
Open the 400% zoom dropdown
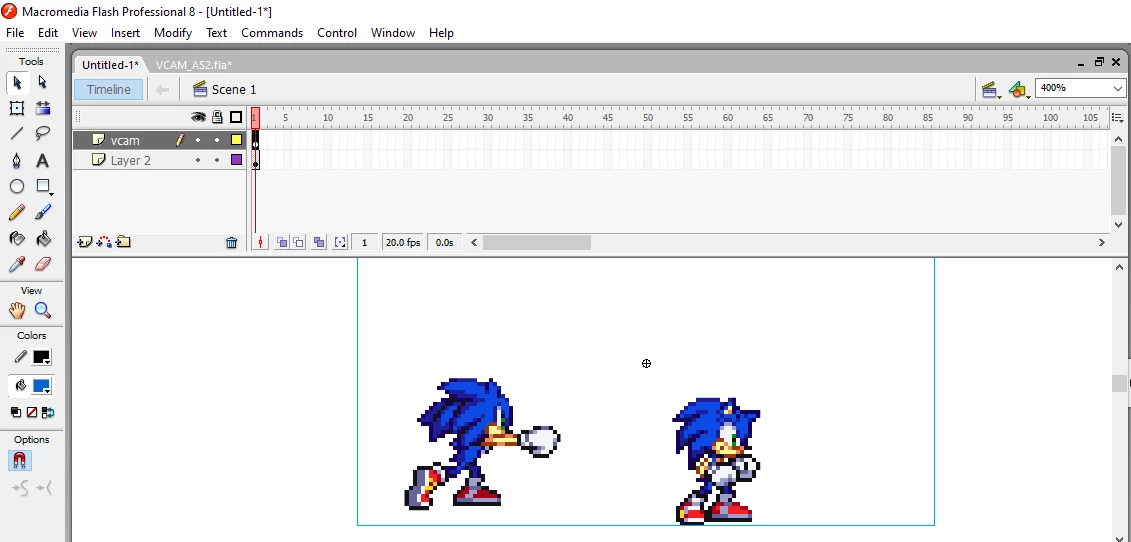[1118, 88]
